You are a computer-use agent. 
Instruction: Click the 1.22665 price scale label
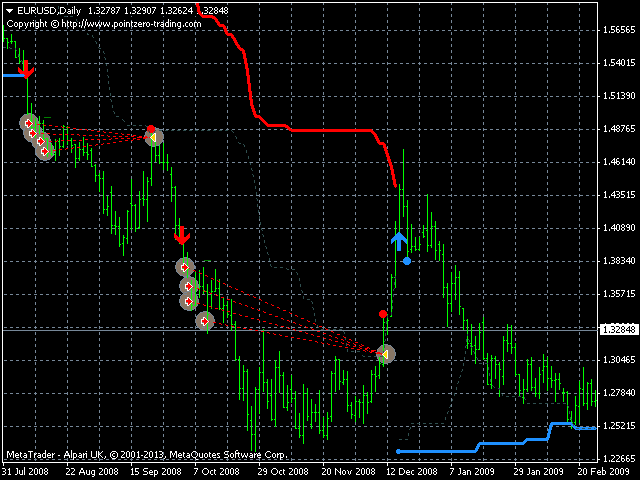click(x=619, y=459)
